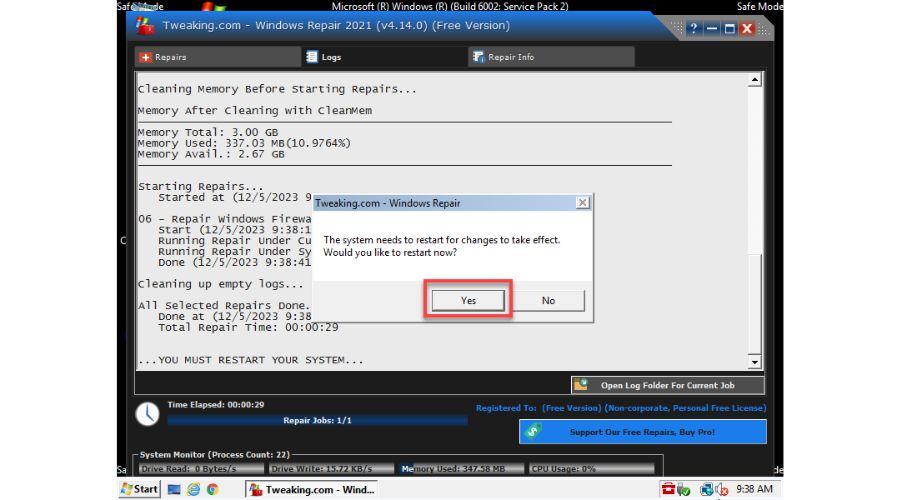The height and width of the screenshot is (500, 900).
Task: Click the Logs tab document icon
Action: click(312, 57)
